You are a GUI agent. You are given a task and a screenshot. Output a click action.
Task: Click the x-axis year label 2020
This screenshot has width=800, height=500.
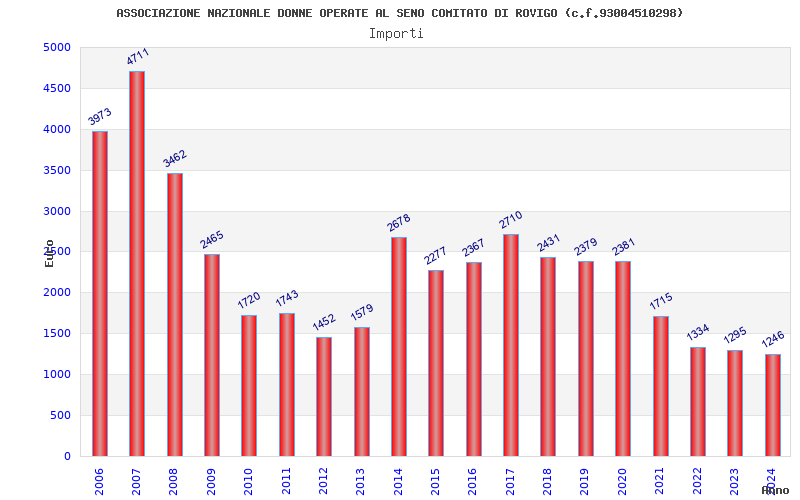(622, 481)
